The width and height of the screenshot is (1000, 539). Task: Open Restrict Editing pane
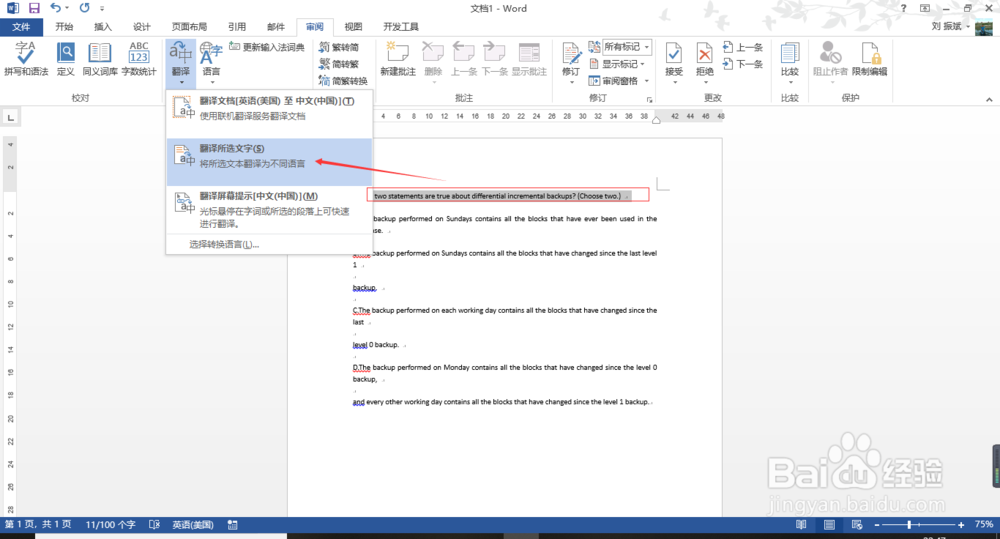[870, 59]
